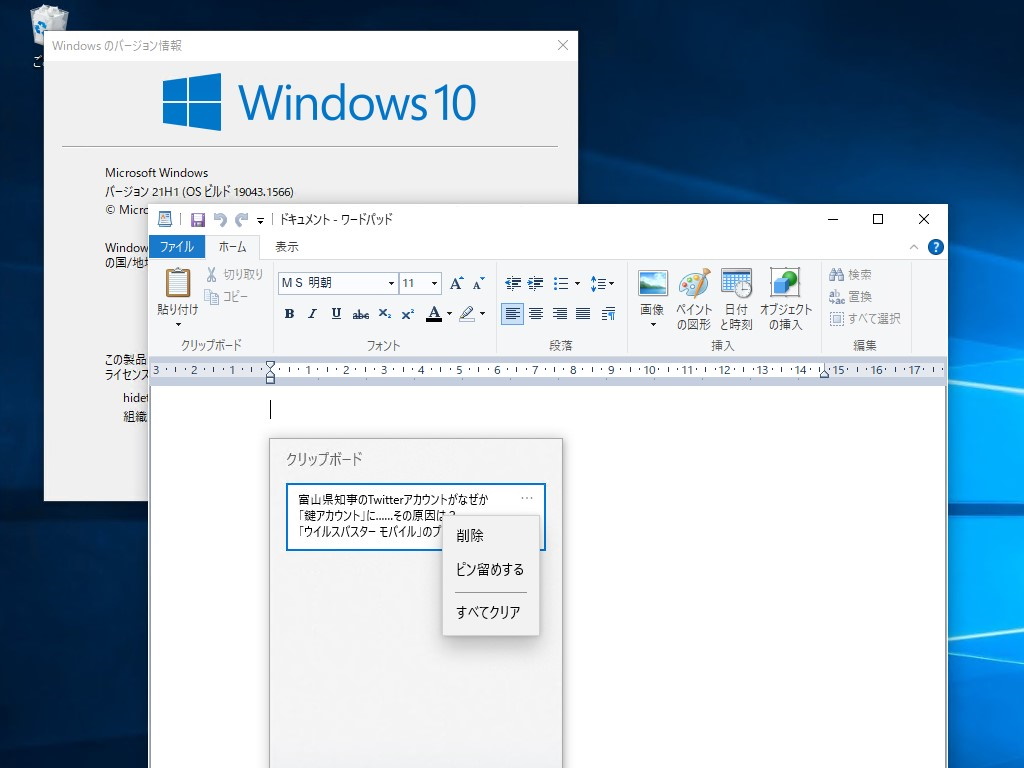Toggle bold formatting
The width and height of the screenshot is (1024, 768).
coord(289,313)
